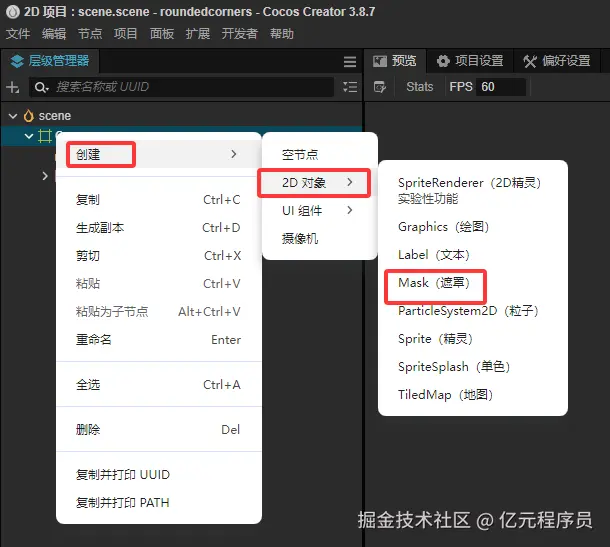Expand the 2D 对象 submenu arrow

coord(349,182)
